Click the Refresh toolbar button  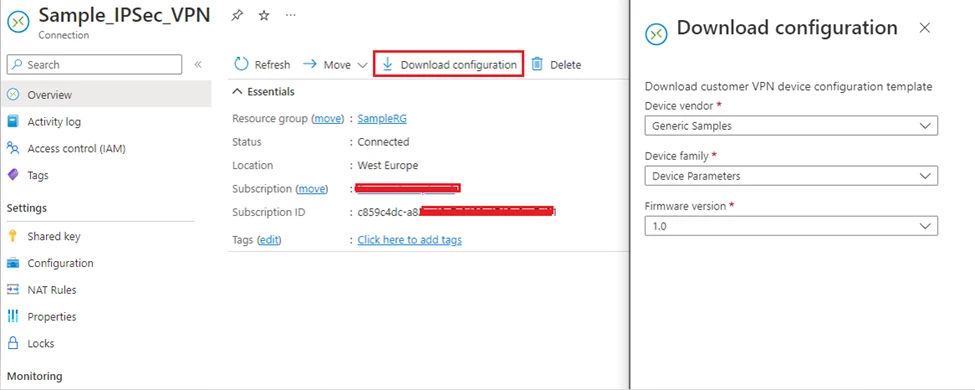click(x=262, y=65)
